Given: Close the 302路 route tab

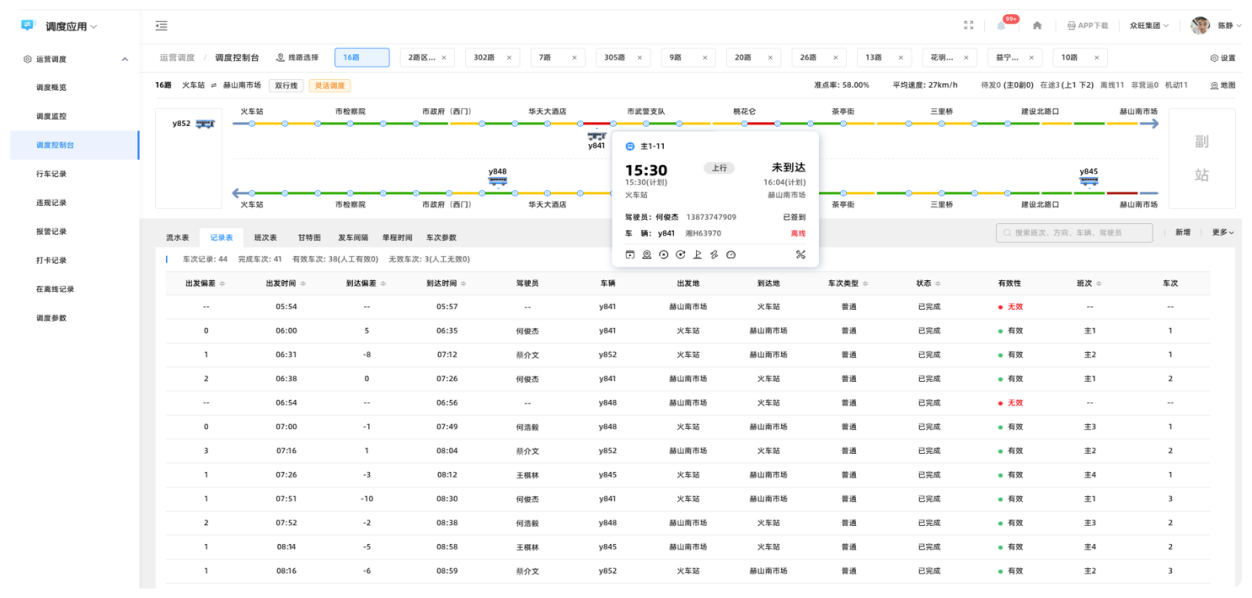Looking at the screenshot, I should [508, 58].
